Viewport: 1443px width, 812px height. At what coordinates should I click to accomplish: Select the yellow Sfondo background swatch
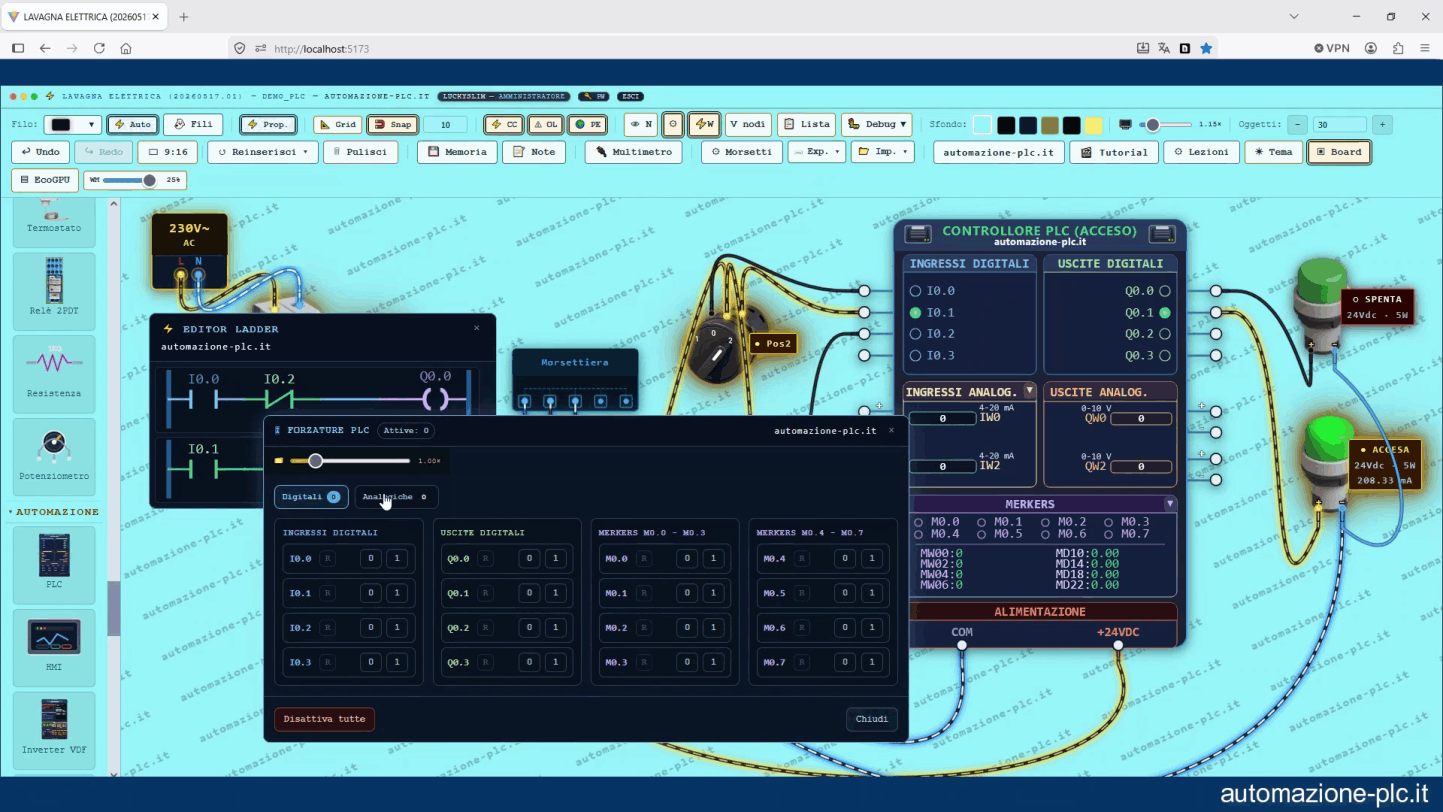pos(1094,125)
